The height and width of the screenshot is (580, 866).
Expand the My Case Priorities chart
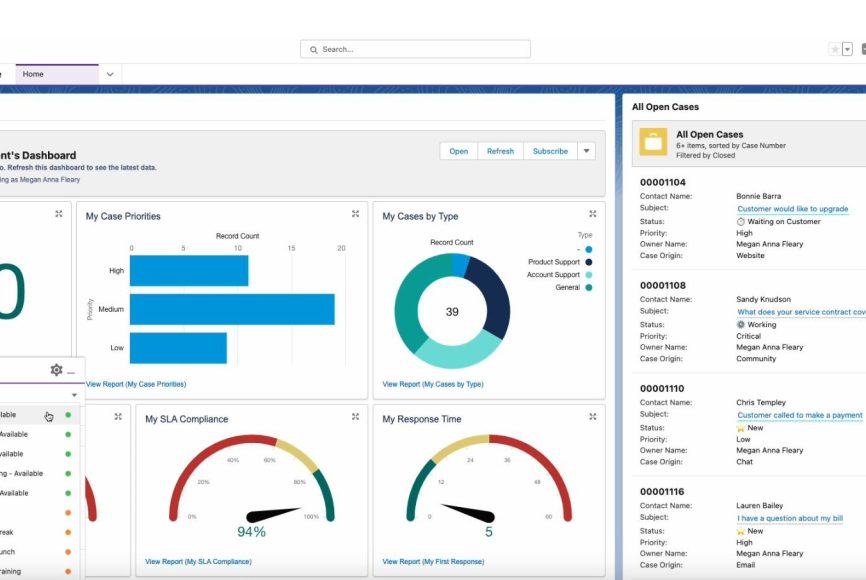[355, 214]
